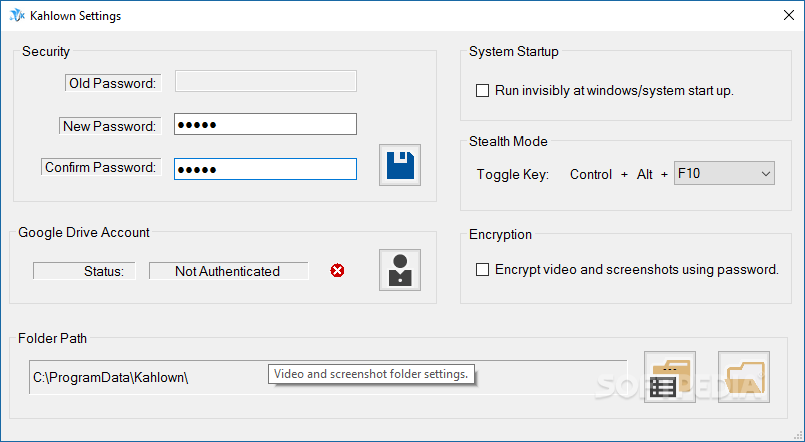805x442 pixels.
Task: Click the Toggle Key label
Action: pos(512,175)
